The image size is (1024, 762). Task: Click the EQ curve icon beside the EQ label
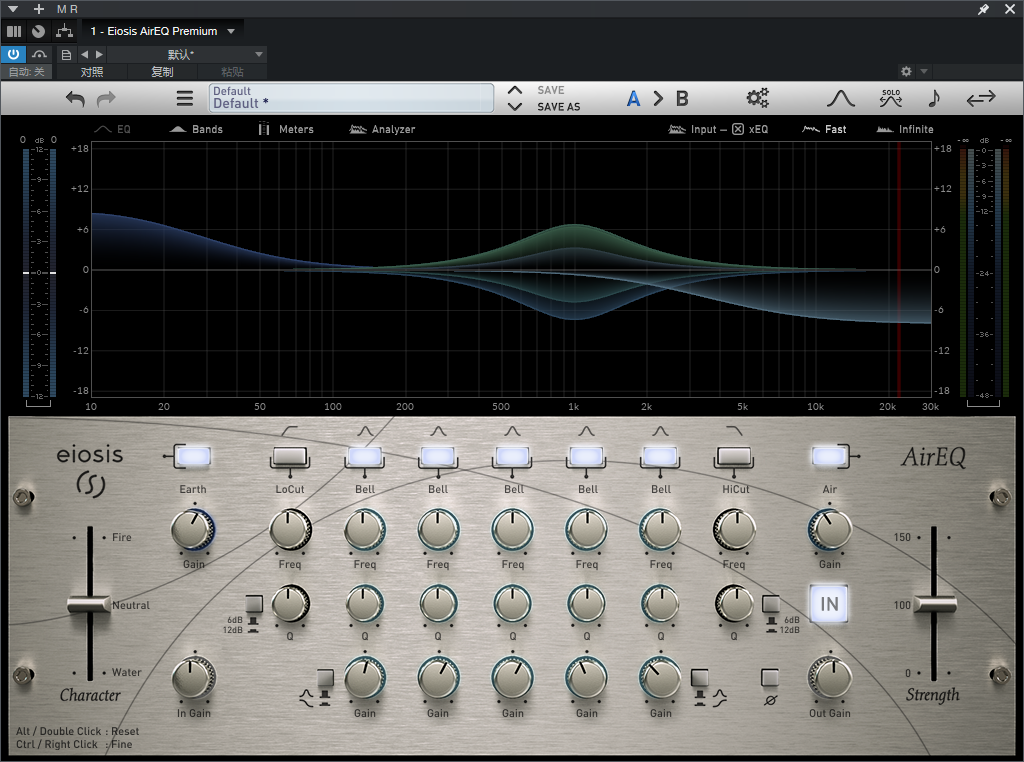pos(103,129)
